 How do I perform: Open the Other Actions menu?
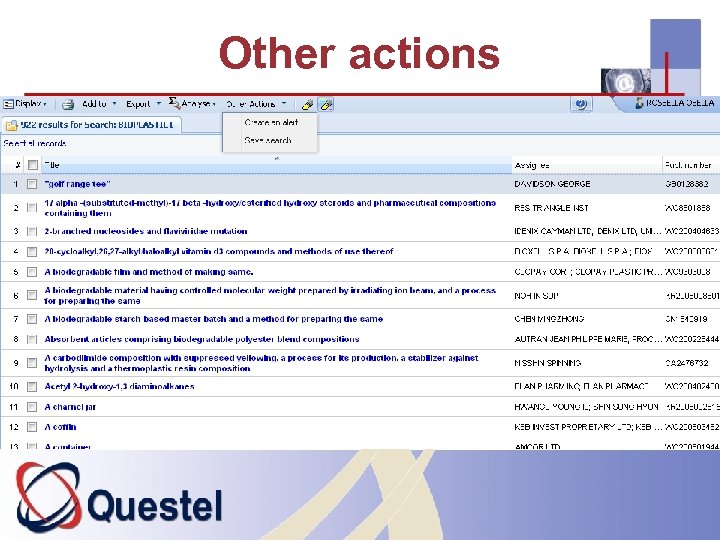tap(251, 104)
